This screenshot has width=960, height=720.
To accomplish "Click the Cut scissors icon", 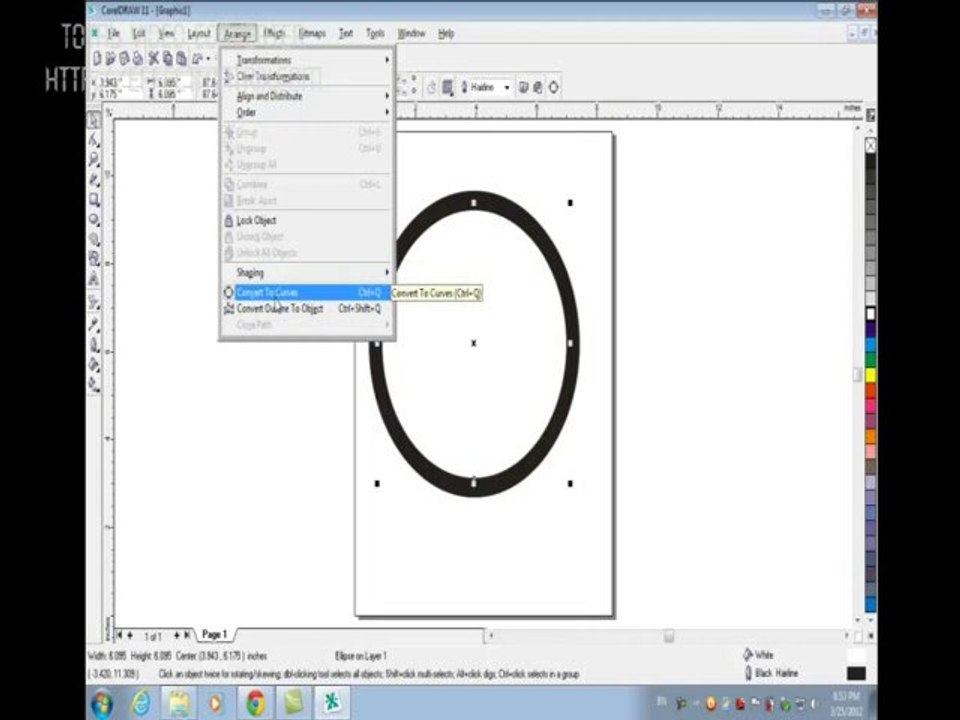I will [x=153, y=58].
